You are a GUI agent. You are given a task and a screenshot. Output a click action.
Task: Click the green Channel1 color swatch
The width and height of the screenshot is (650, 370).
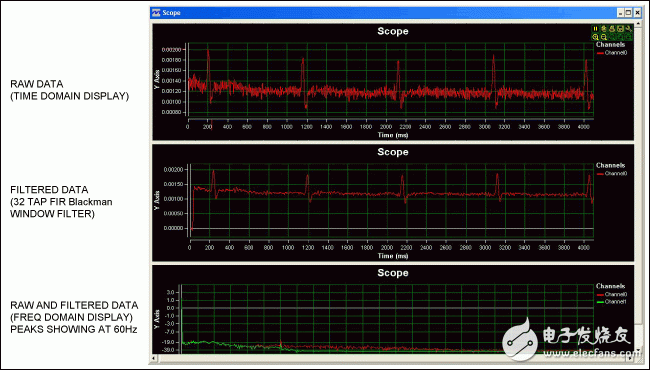(x=600, y=302)
